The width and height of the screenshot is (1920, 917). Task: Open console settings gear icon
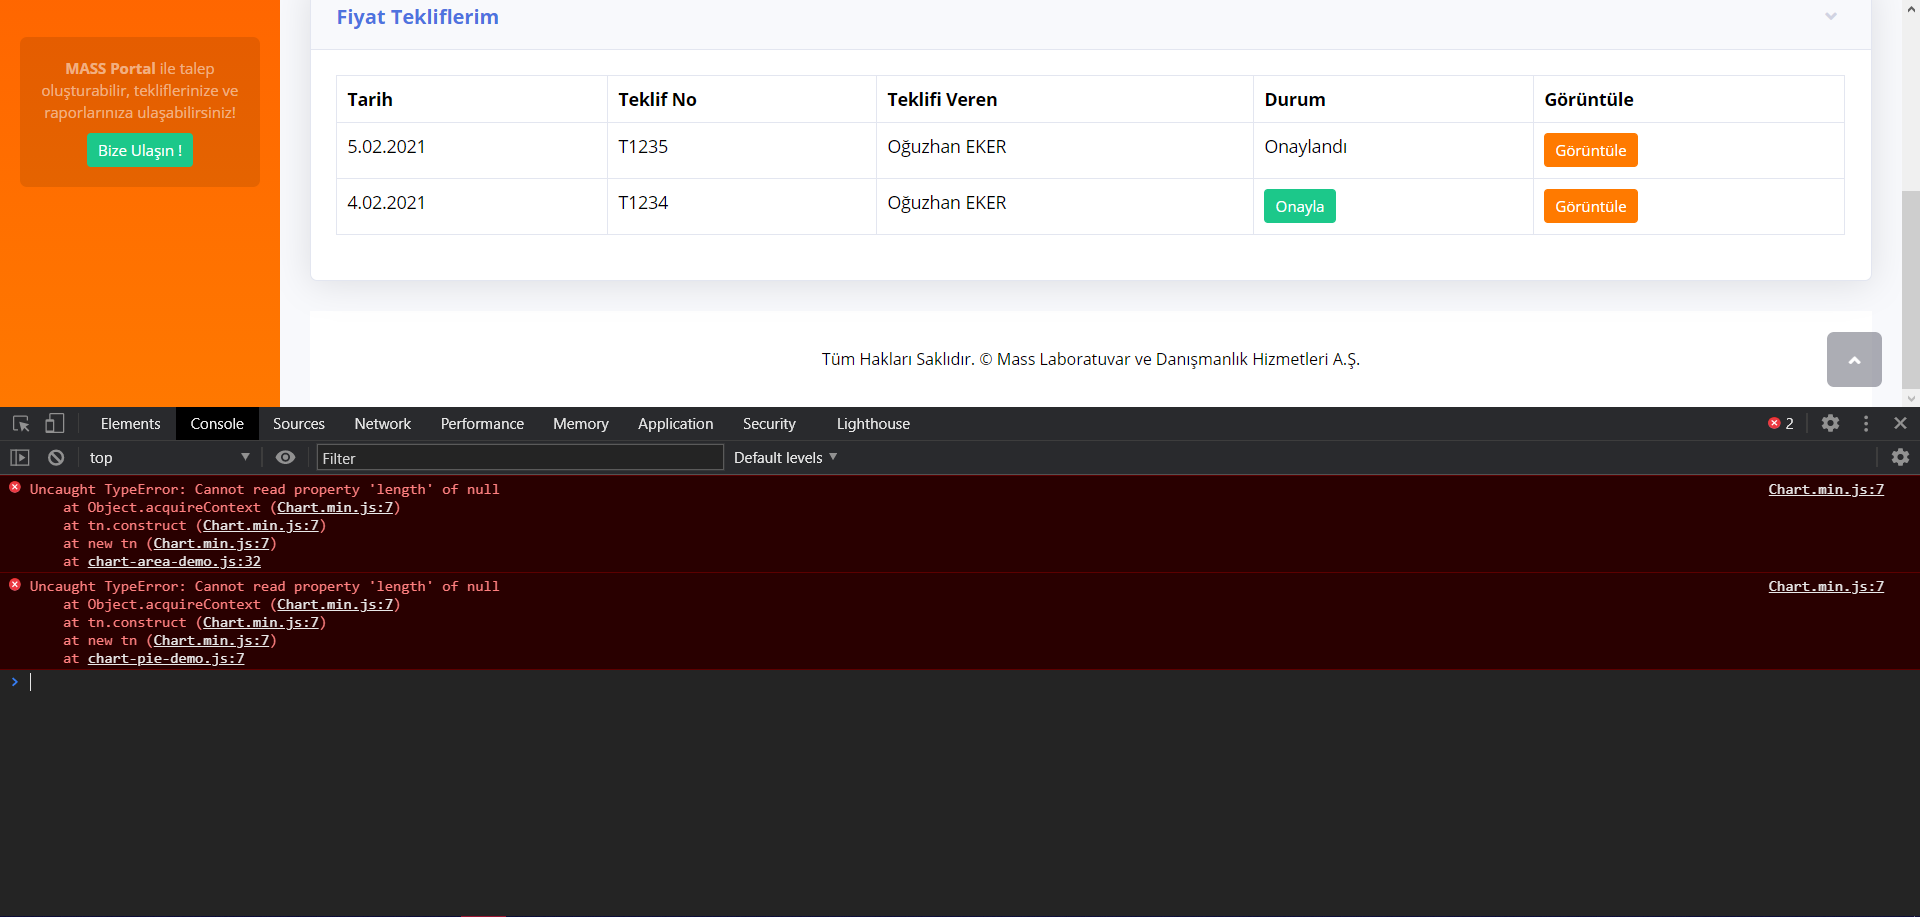click(x=1900, y=458)
